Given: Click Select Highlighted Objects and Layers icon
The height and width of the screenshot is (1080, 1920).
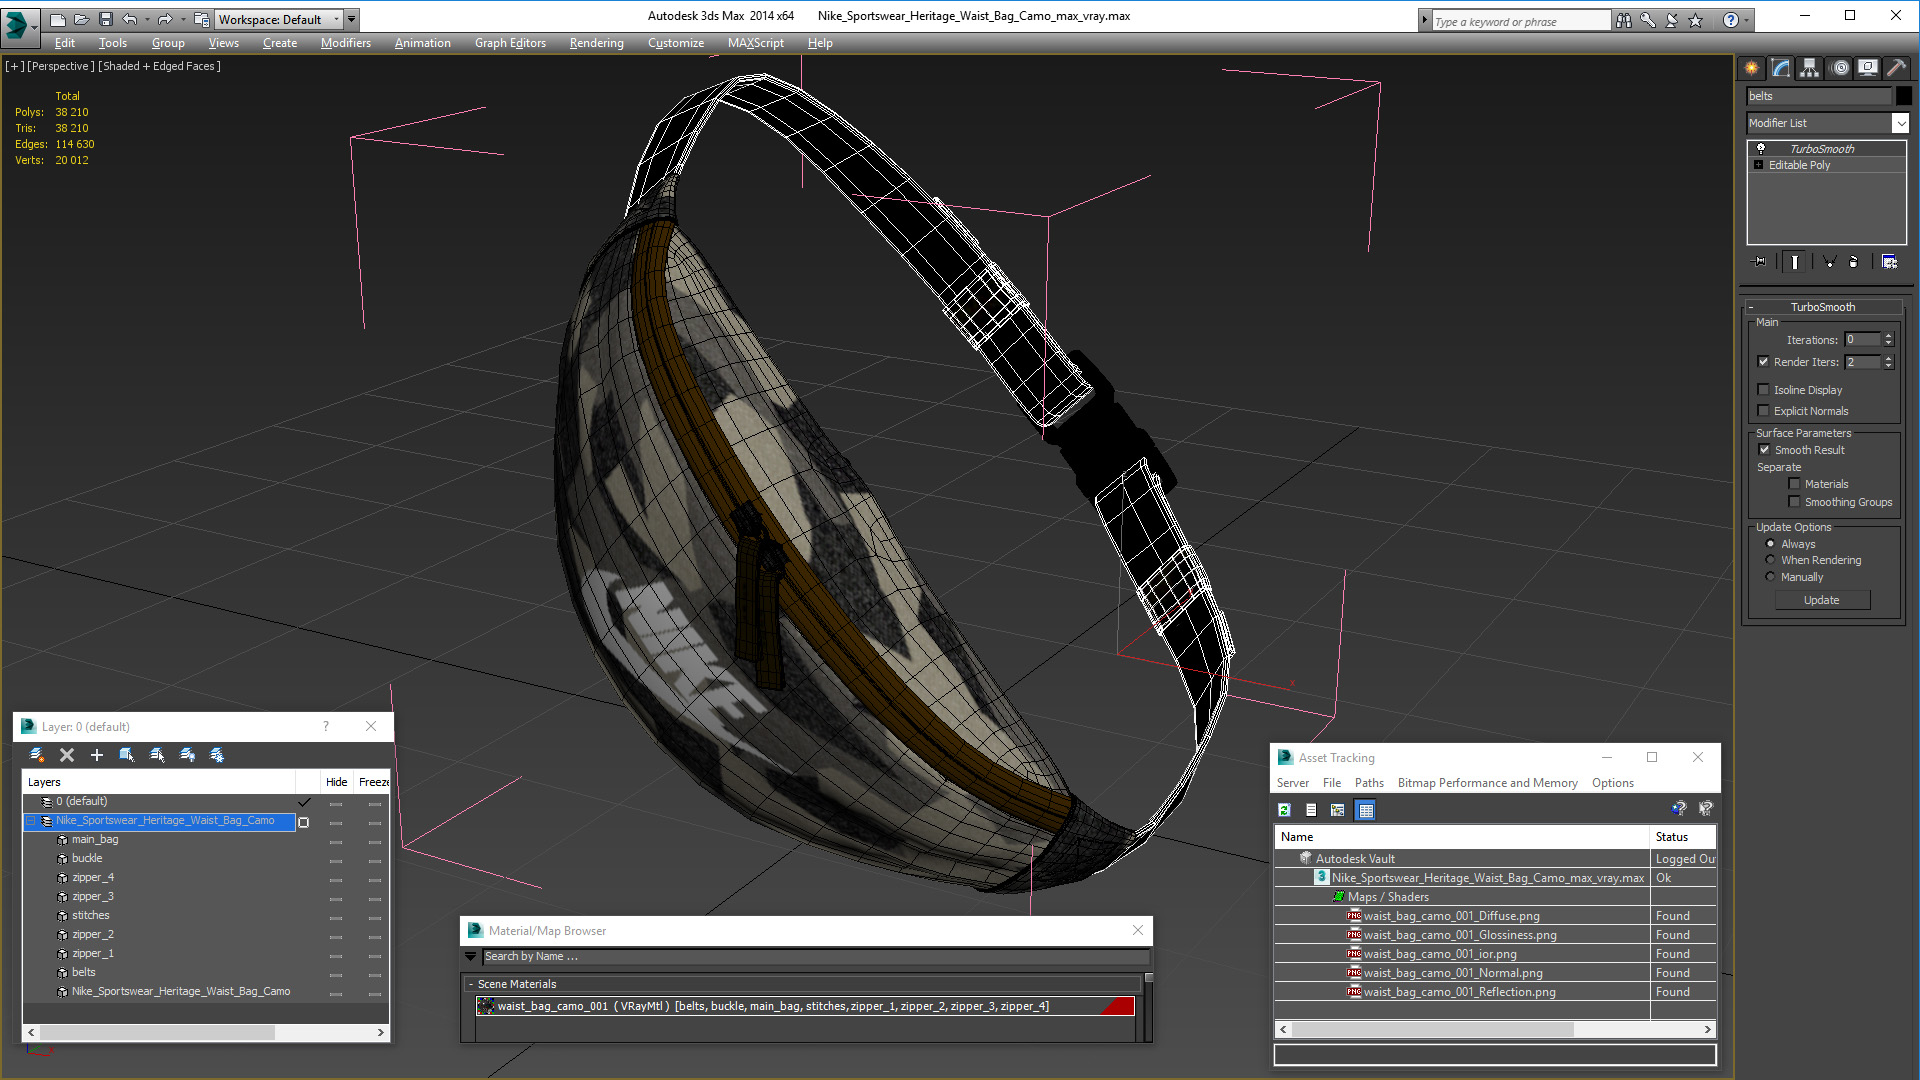Looking at the screenshot, I should click(127, 755).
